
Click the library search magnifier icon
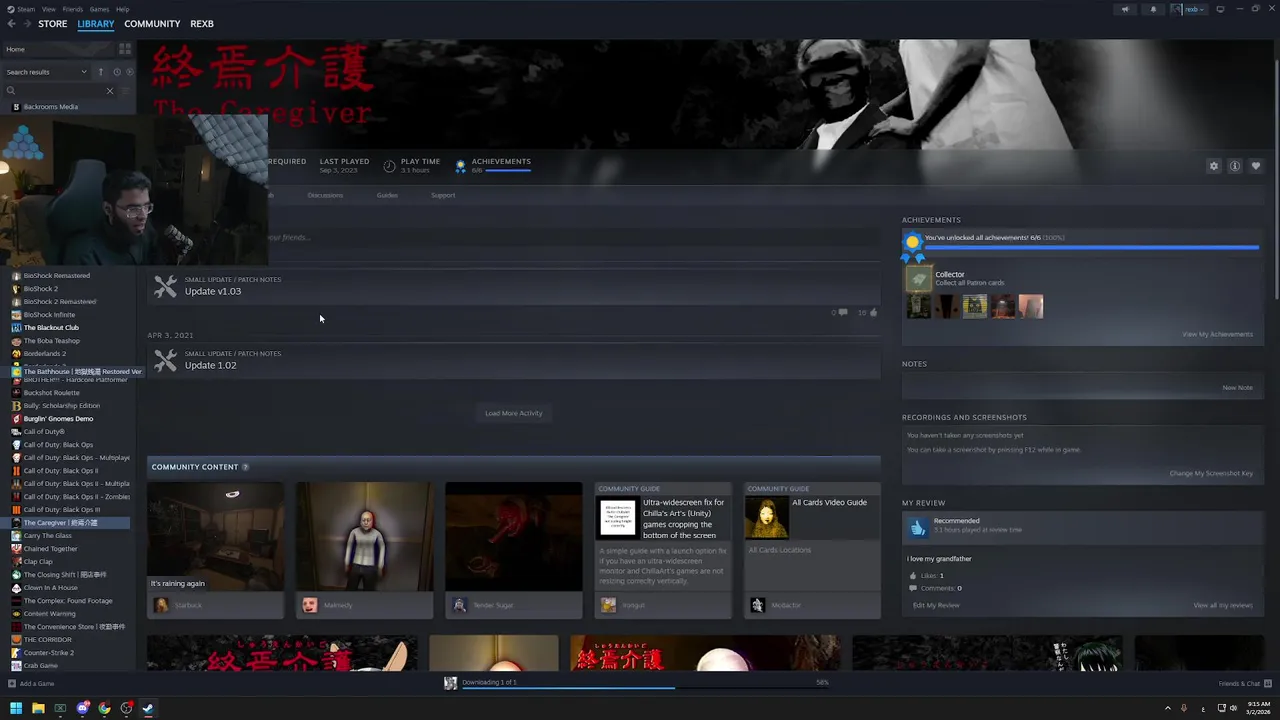[x=11, y=91]
